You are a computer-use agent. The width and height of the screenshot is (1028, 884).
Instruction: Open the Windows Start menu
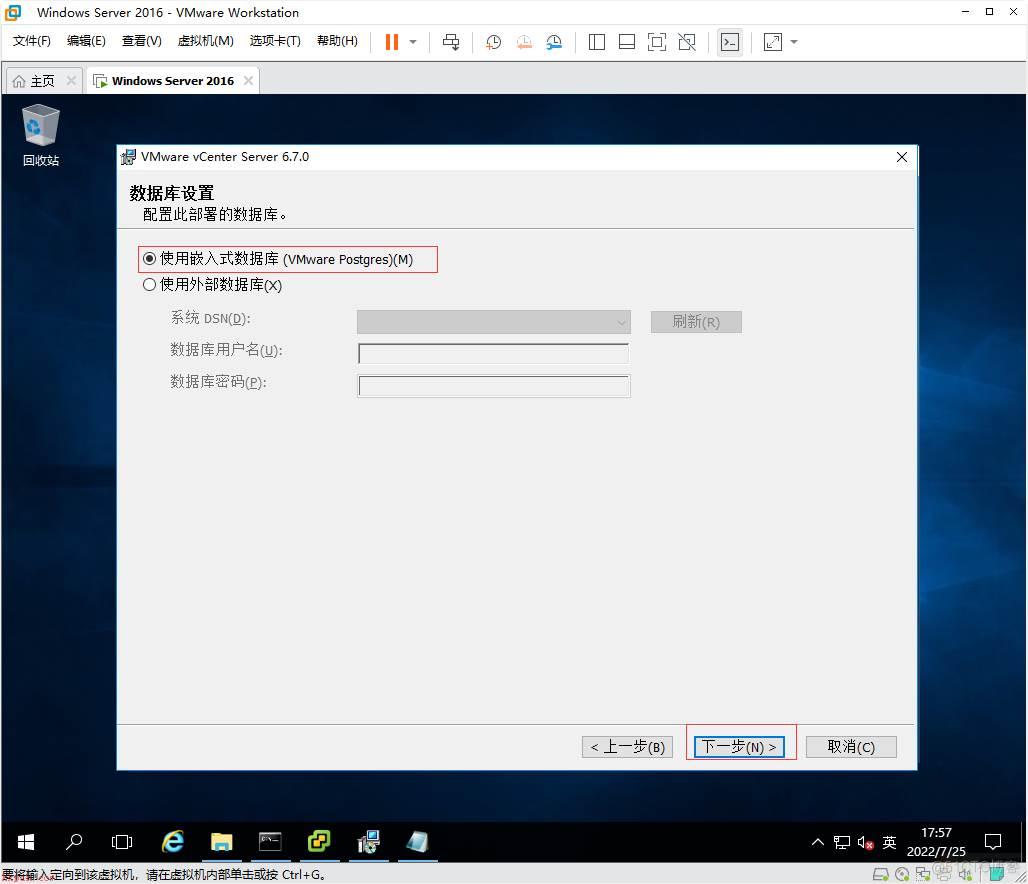(x=26, y=842)
